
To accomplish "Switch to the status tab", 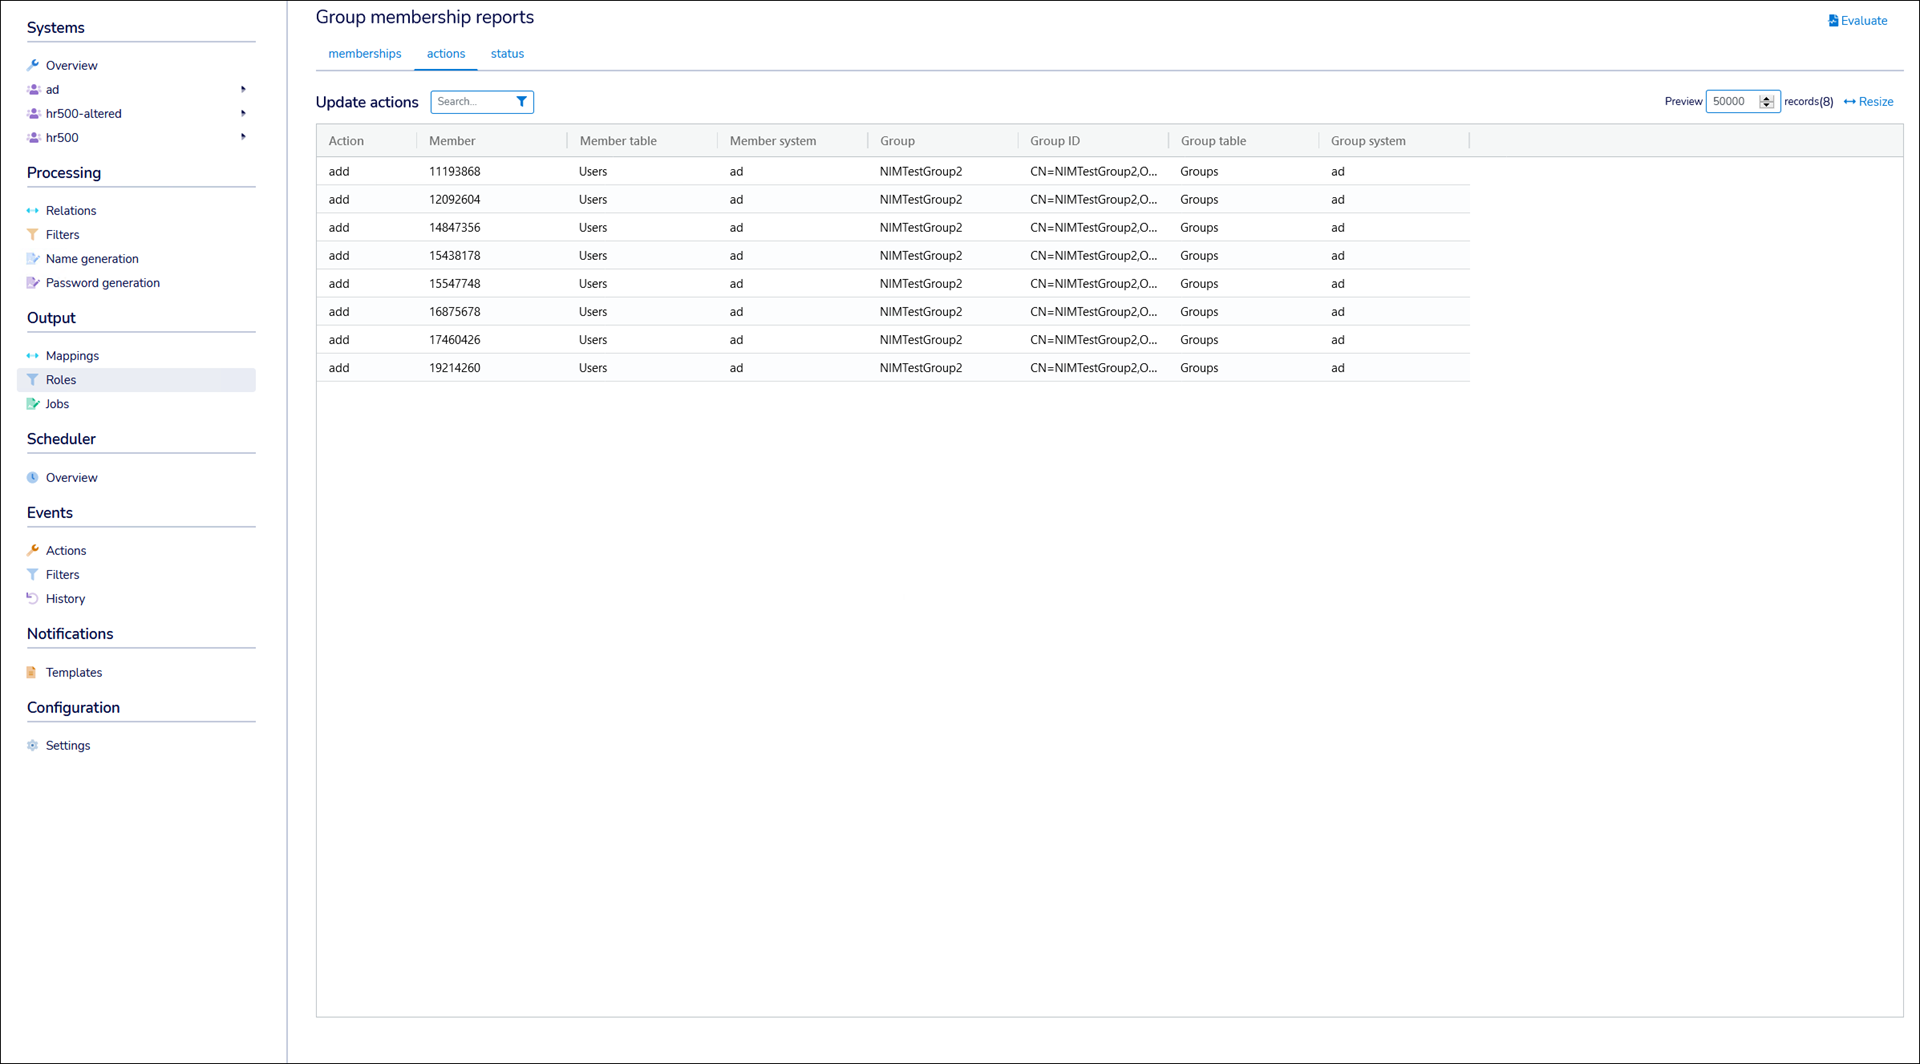I will (x=507, y=54).
